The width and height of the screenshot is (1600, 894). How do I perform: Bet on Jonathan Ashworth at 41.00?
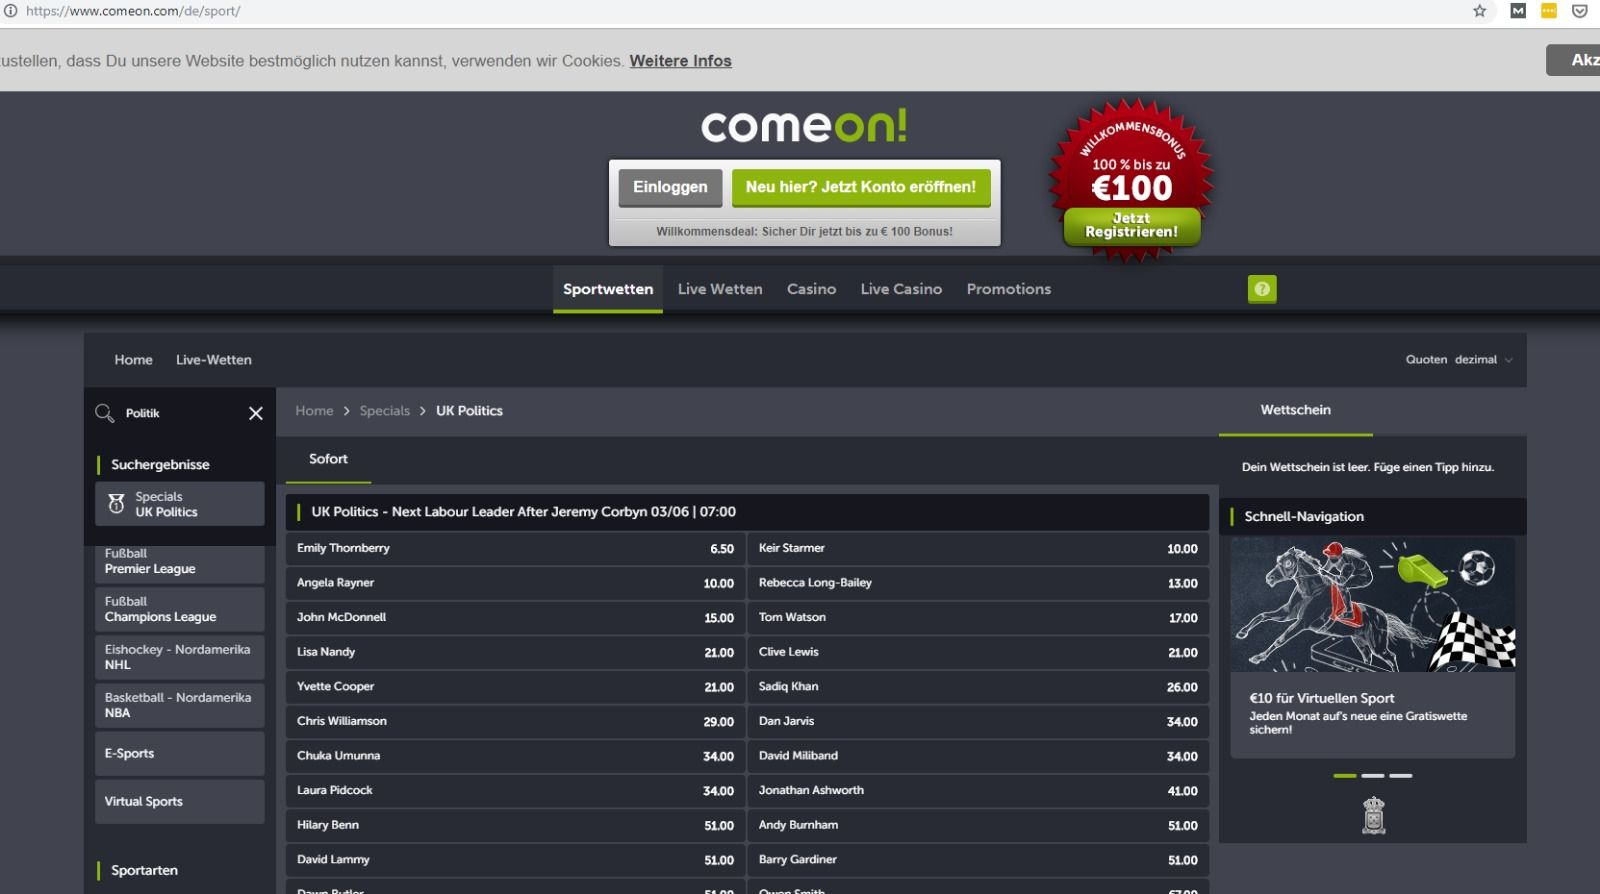click(978, 791)
